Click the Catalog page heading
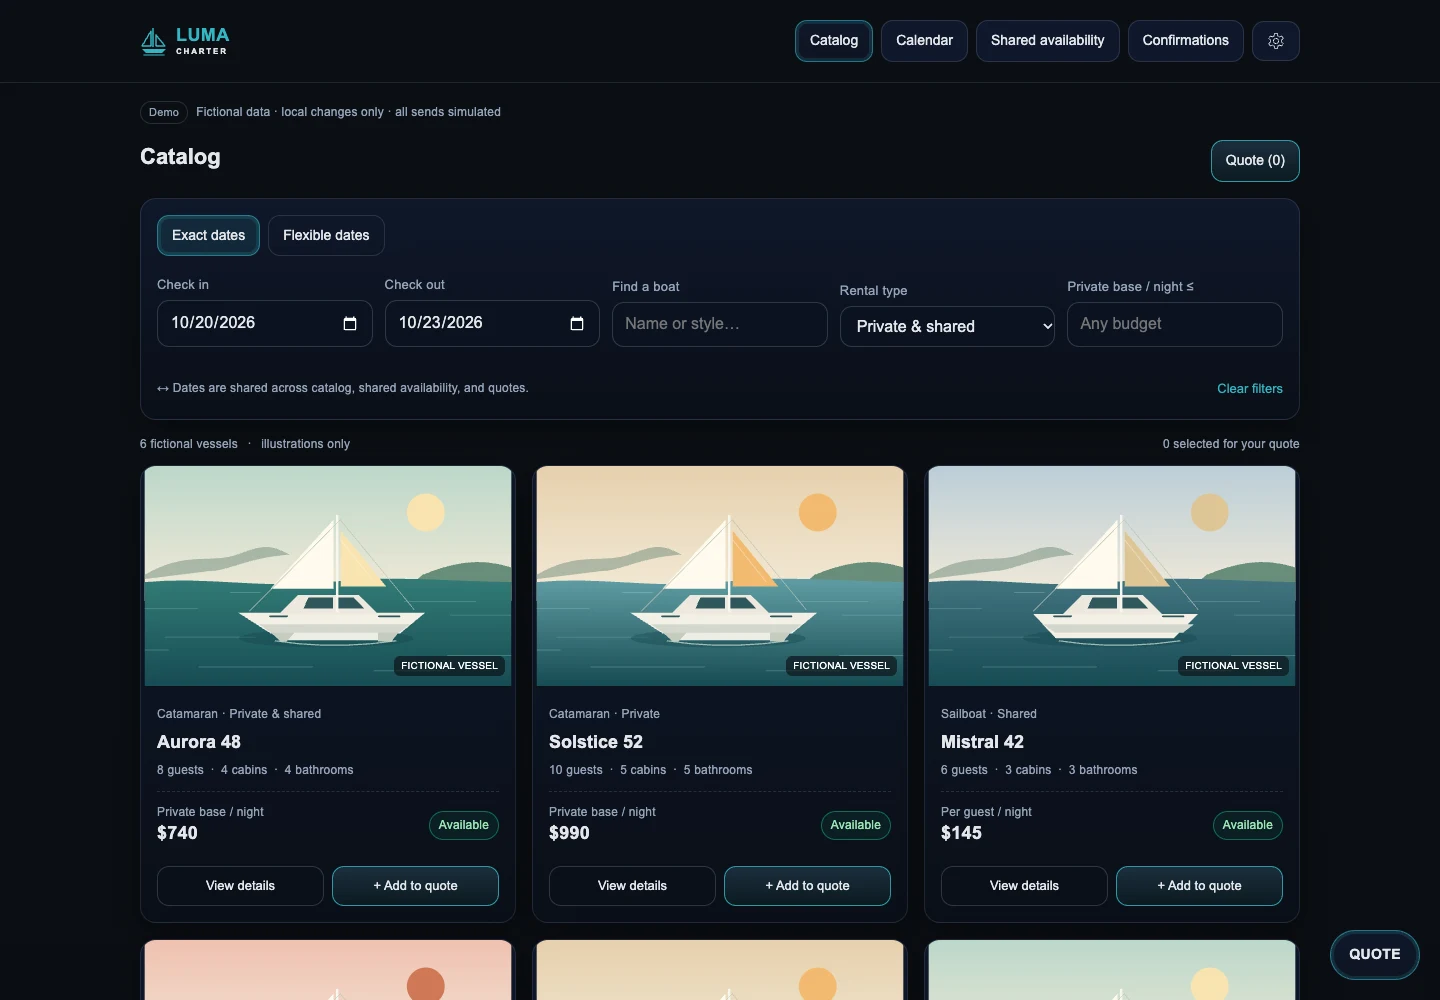Viewport: 1440px width, 1000px height. pyautogui.click(x=180, y=157)
